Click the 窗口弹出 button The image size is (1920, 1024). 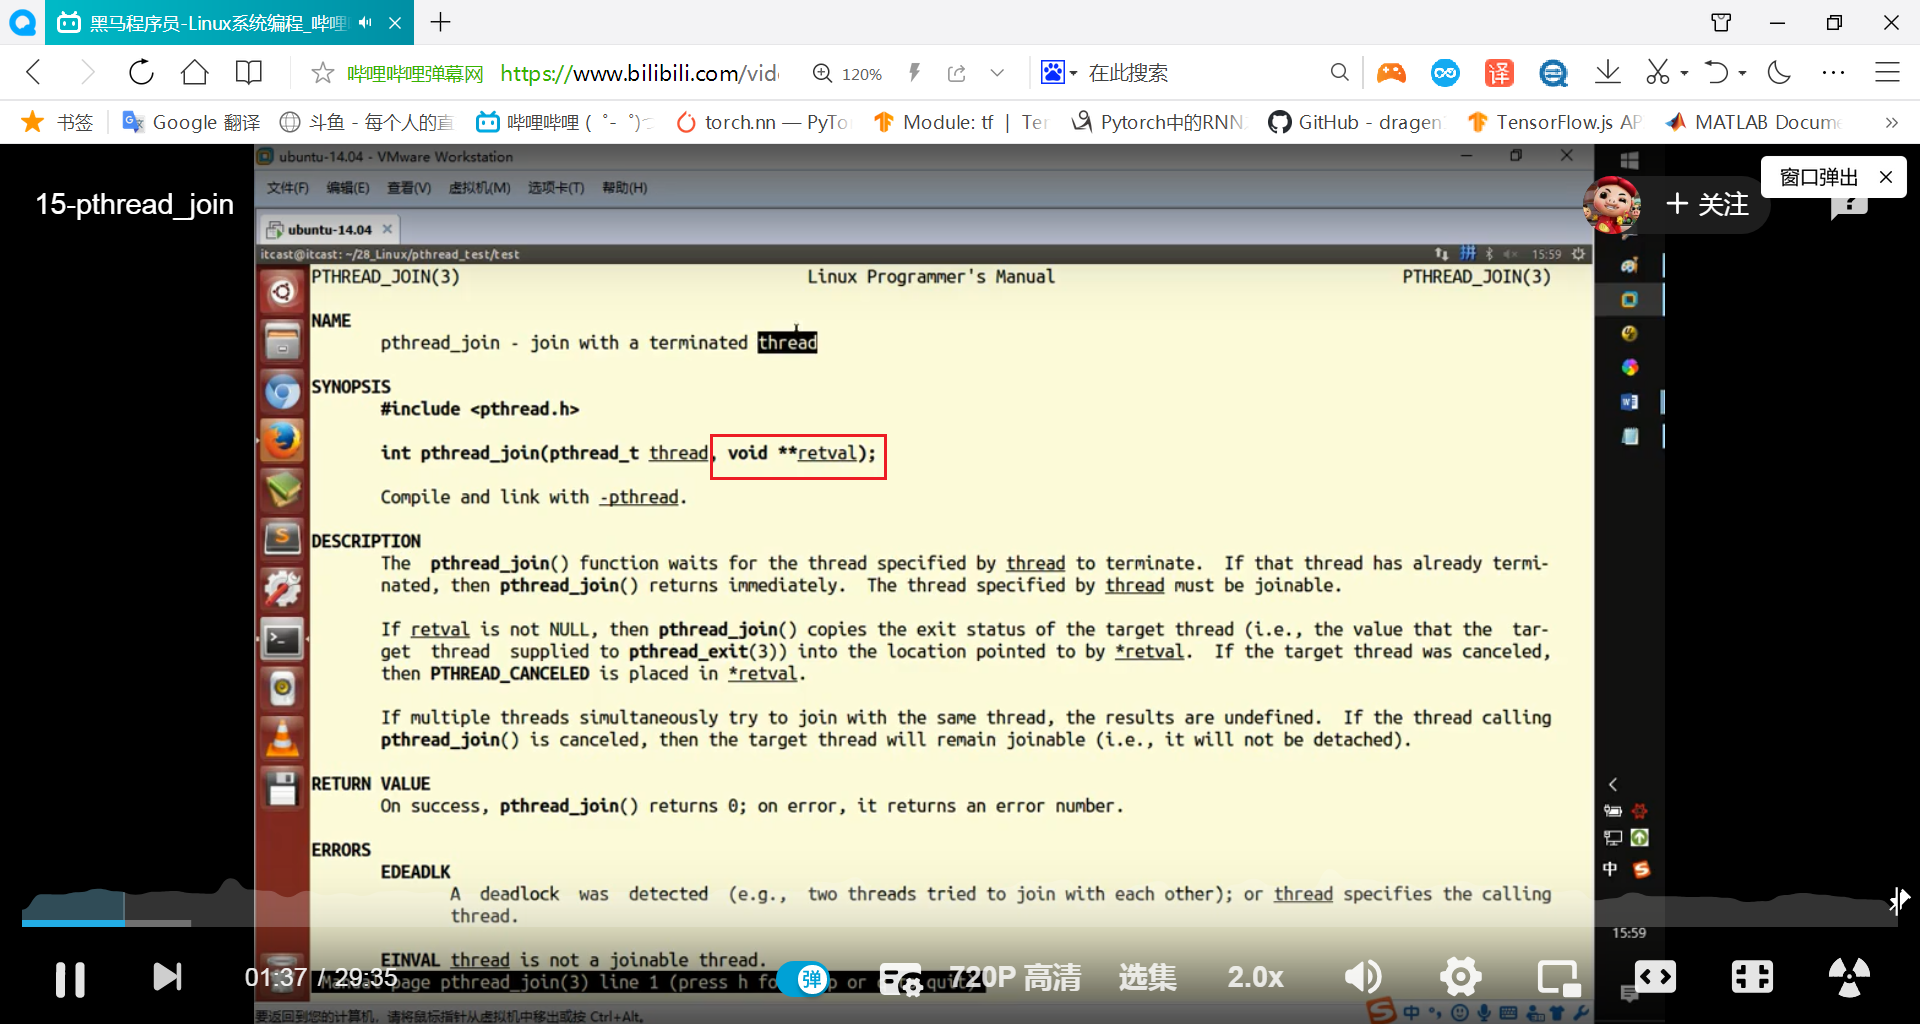pyautogui.click(x=1819, y=177)
